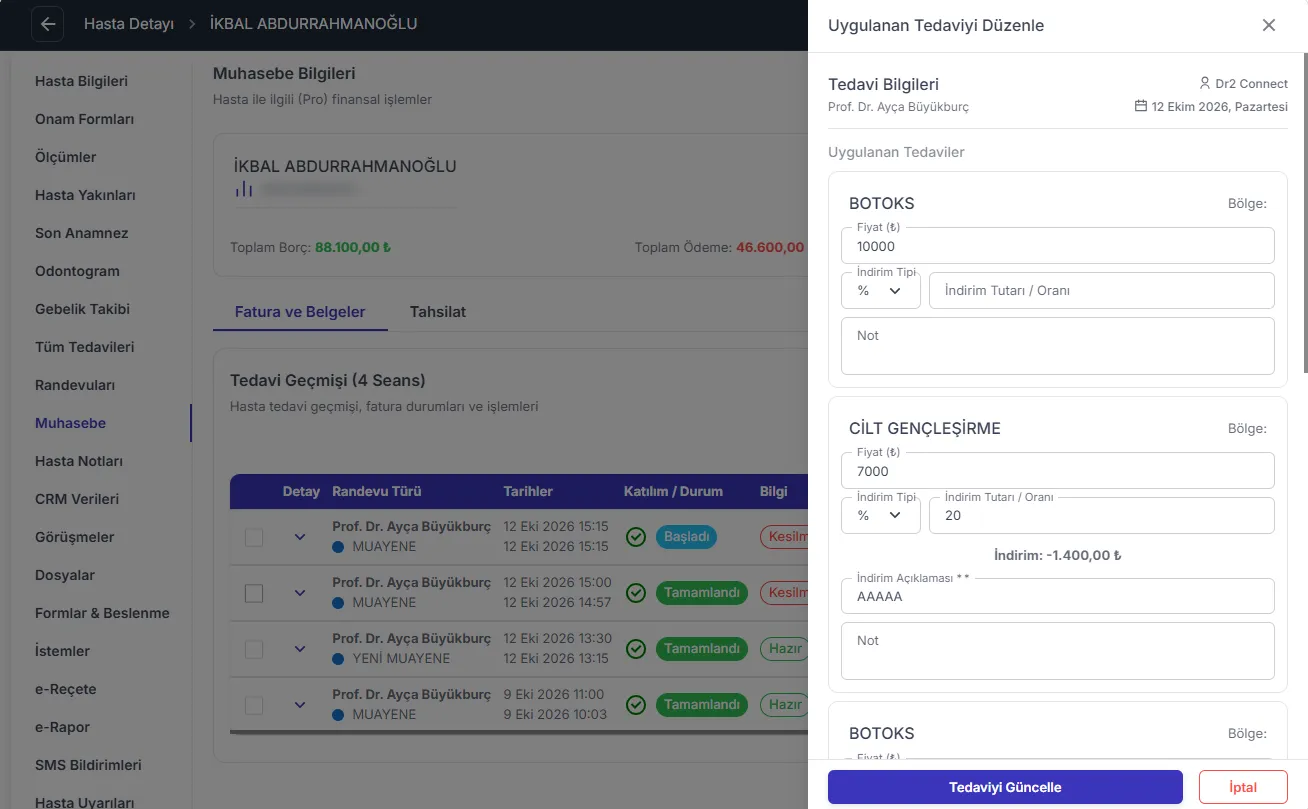This screenshot has width=1308, height=809.
Task: Open İndirim Tipi dropdown for CİLT GENÇLEŞİRME
Action: point(881,515)
